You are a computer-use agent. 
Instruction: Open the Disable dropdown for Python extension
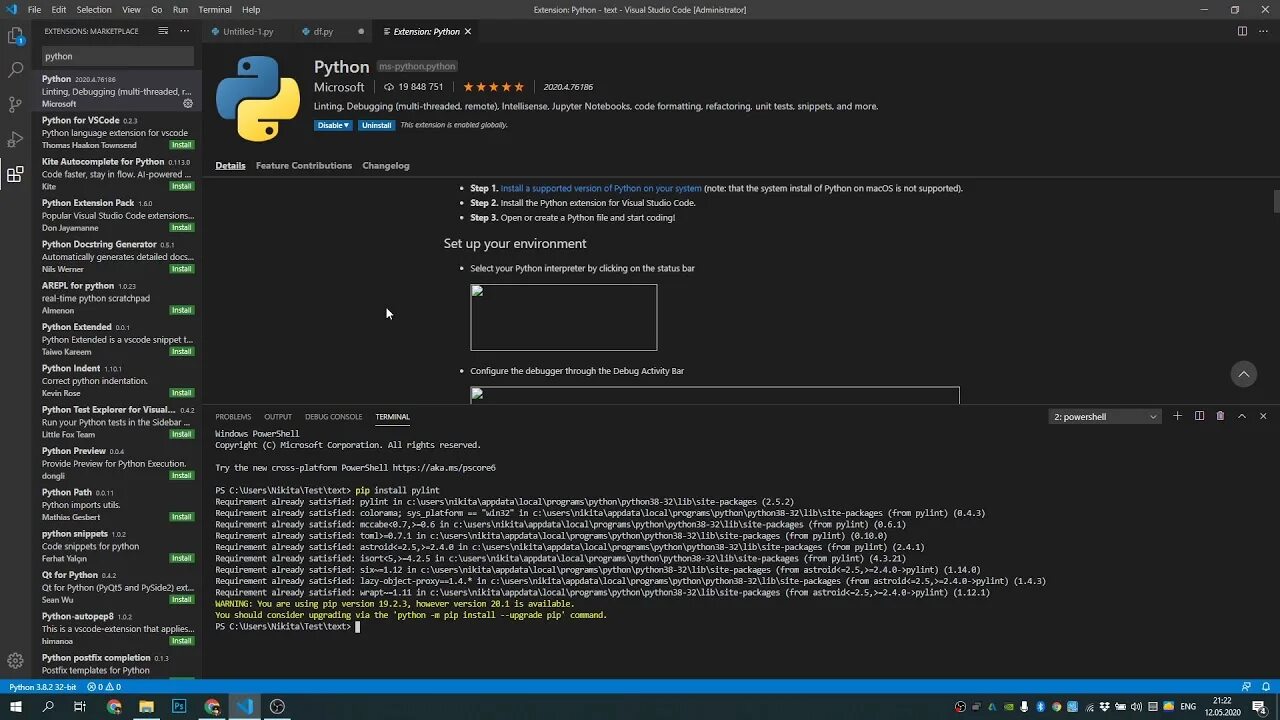(x=333, y=125)
